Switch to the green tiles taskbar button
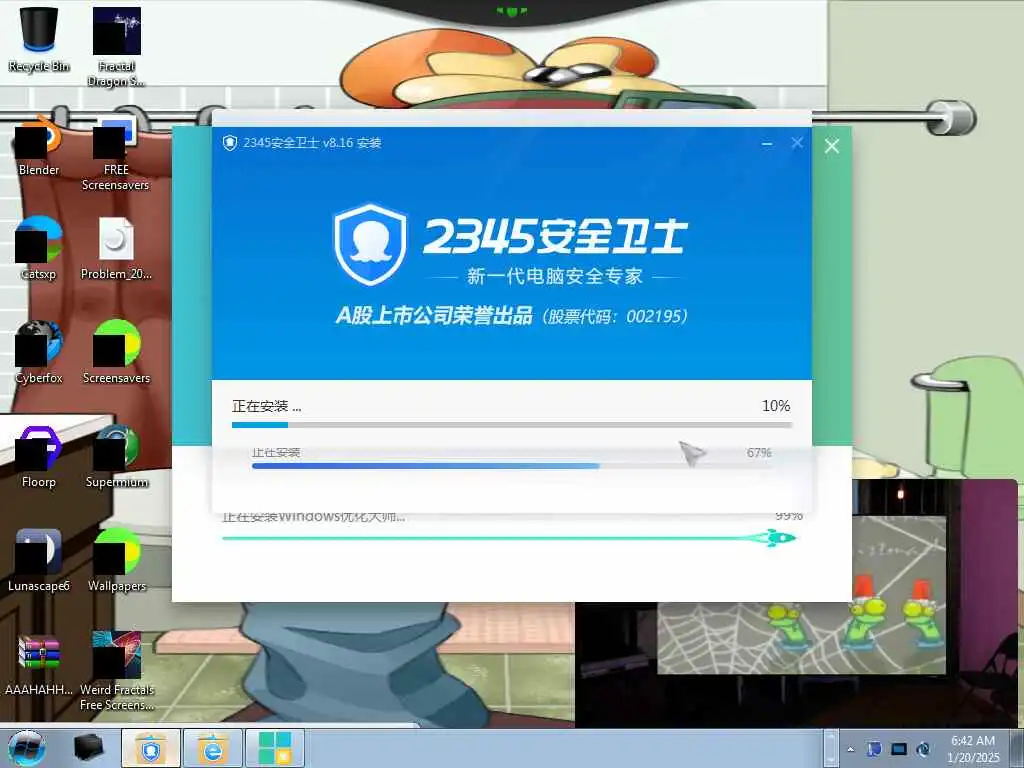1024x768 pixels. tap(275, 748)
